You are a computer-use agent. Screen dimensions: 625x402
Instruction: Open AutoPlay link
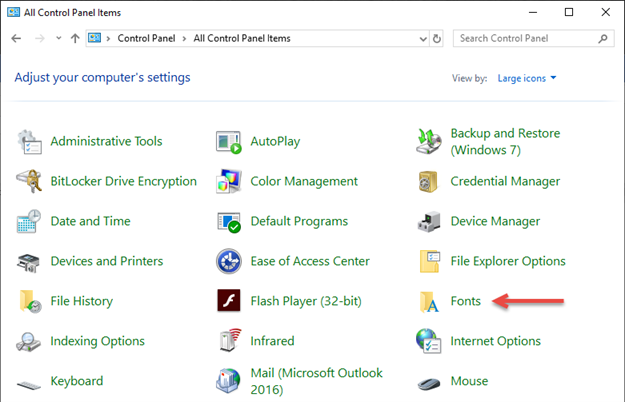click(x=275, y=141)
